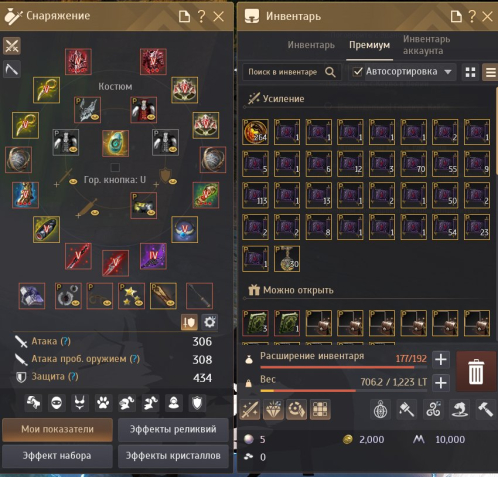Image resolution: width=498 pixels, height=477 pixels.
Task: Switch inventory to grid view icon
Action: (470, 72)
